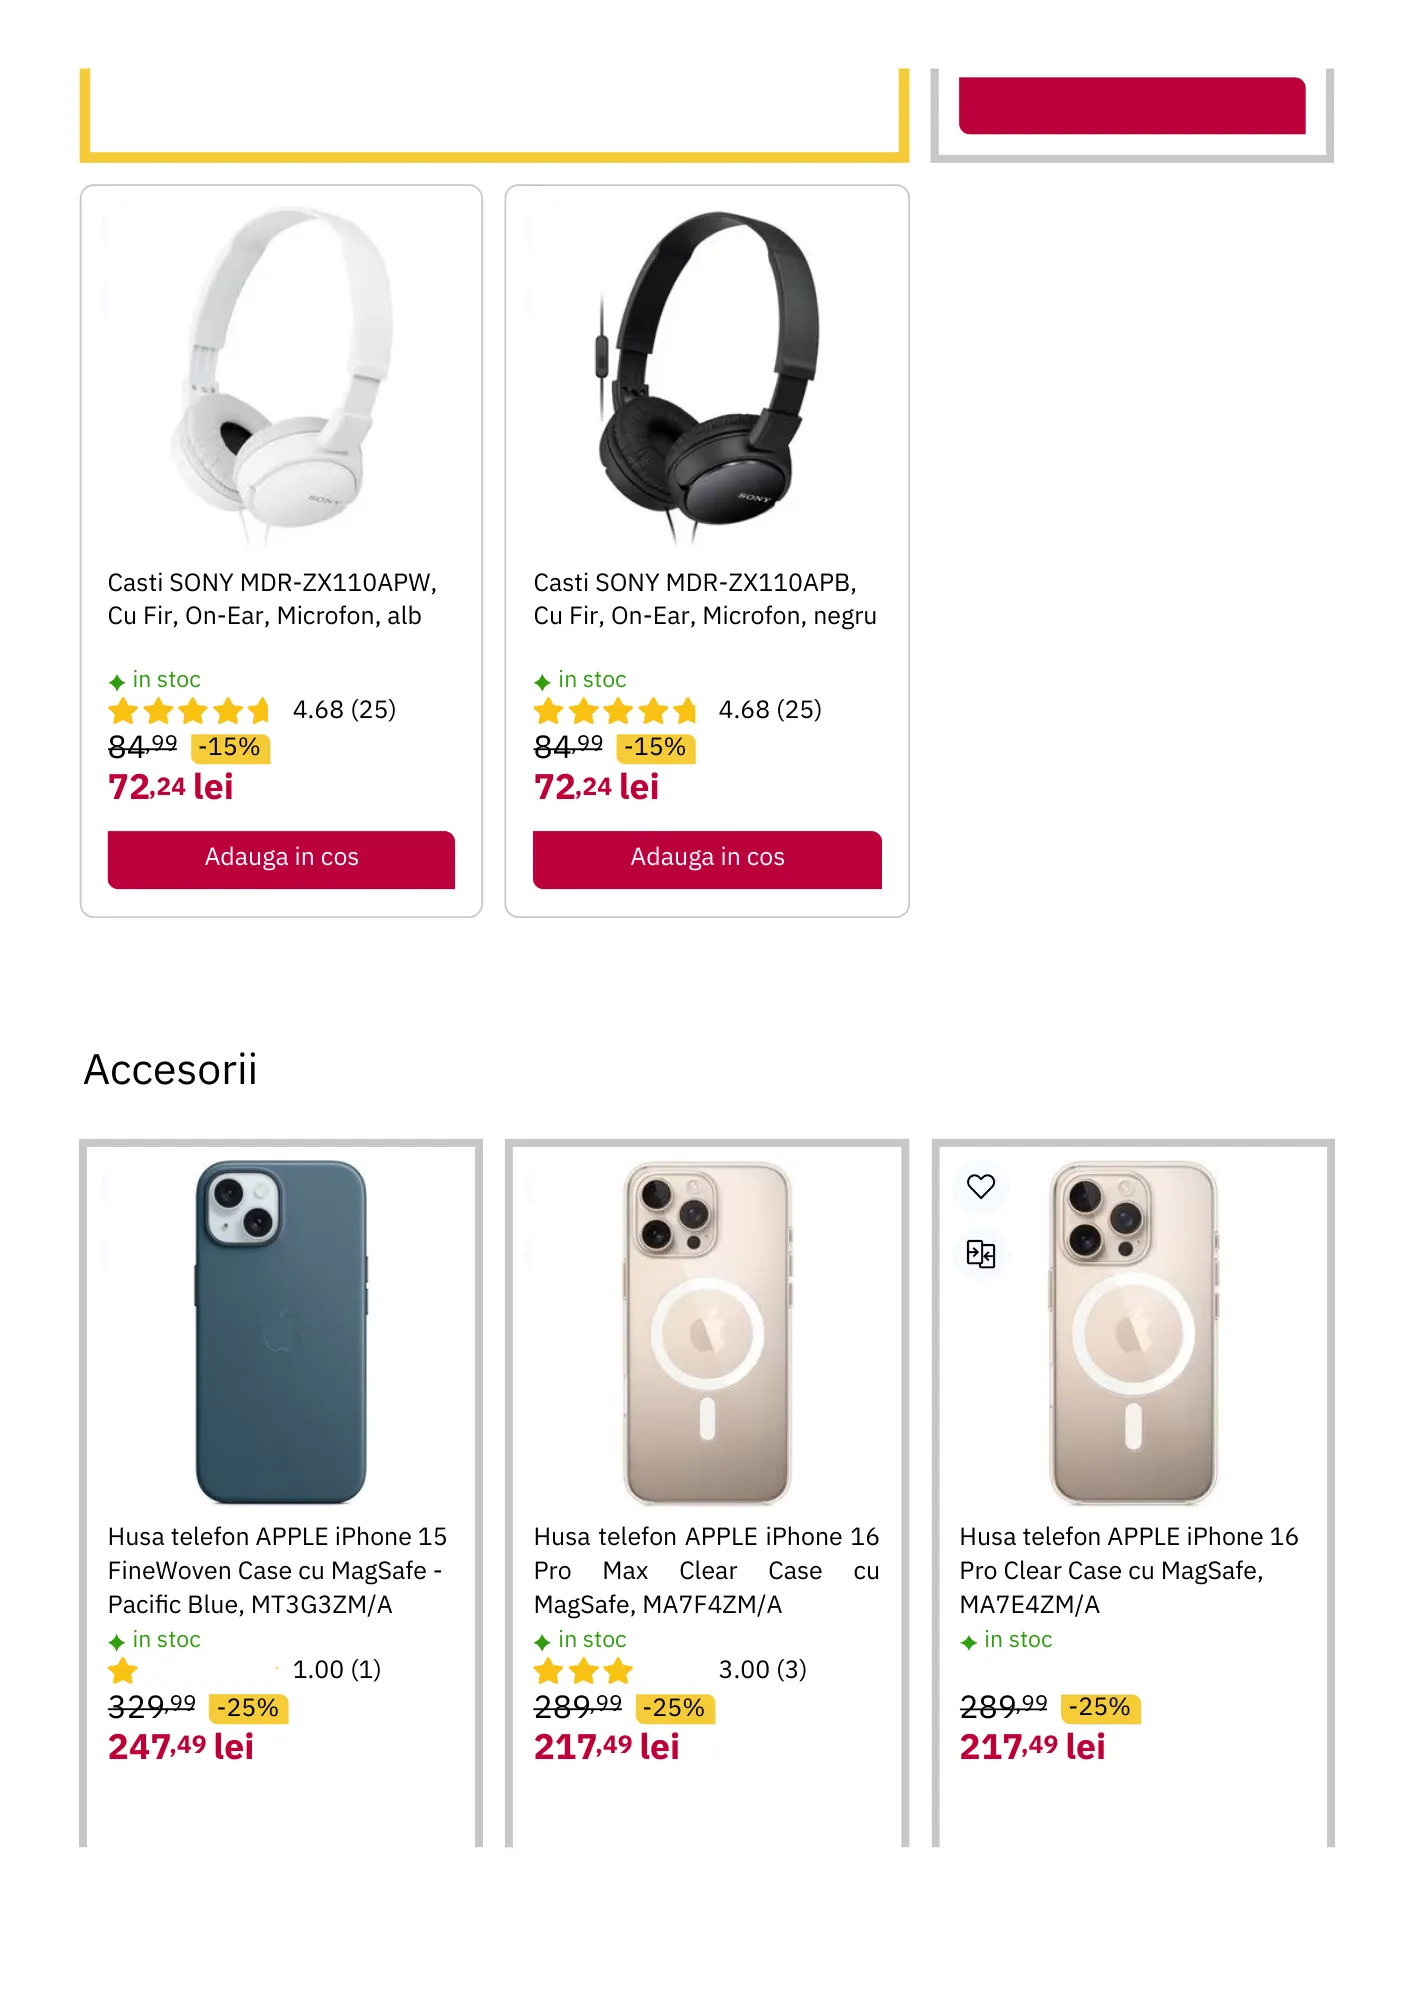Add black Sony MDR-ZX110APB headphones to cart
The width and height of the screenshot is (1414, 2000).
(x=707, y=858)
